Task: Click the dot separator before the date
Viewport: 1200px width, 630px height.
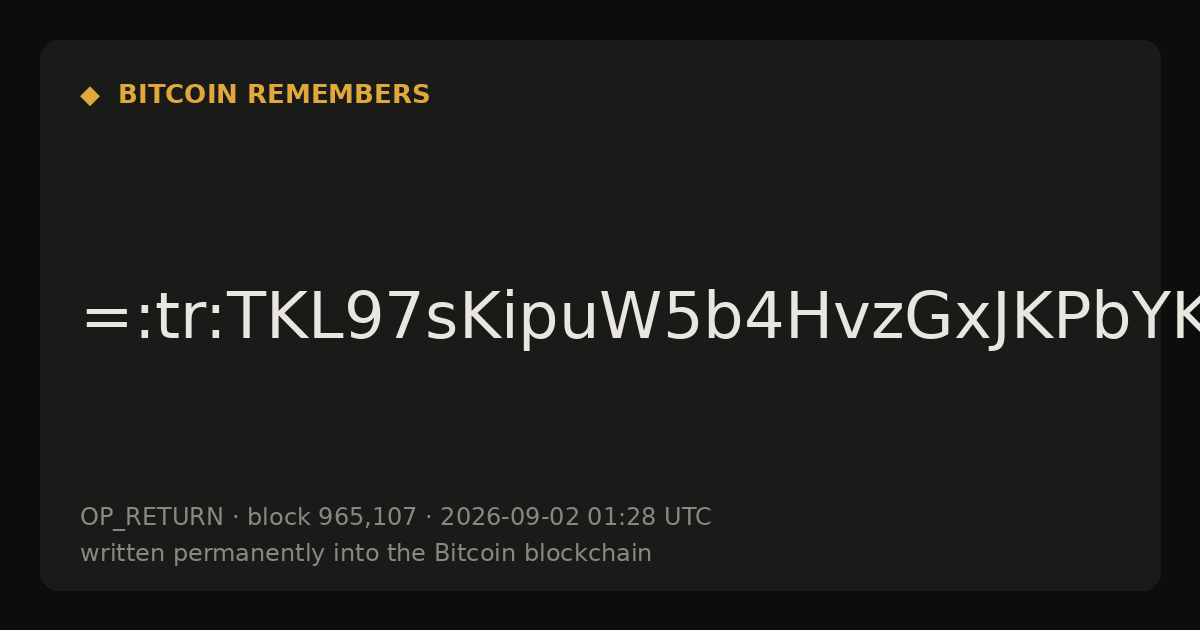Action: pos(429,518)
